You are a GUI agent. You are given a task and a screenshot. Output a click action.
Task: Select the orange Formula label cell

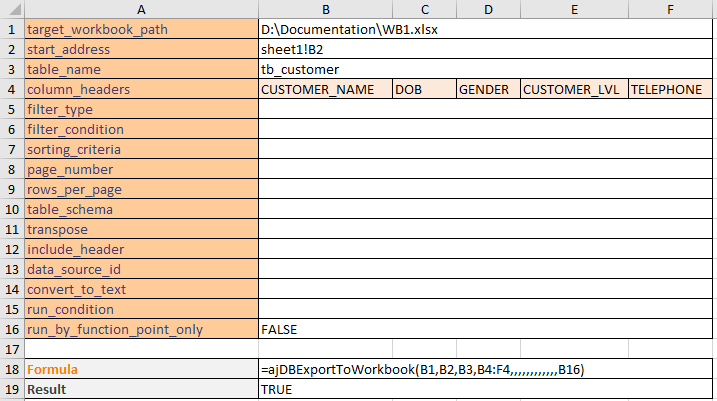tap(141, 369)
